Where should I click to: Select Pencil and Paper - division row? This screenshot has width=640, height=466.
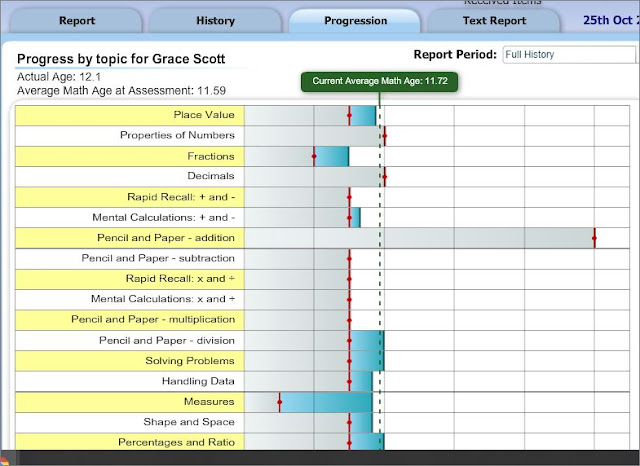[322, 340]
